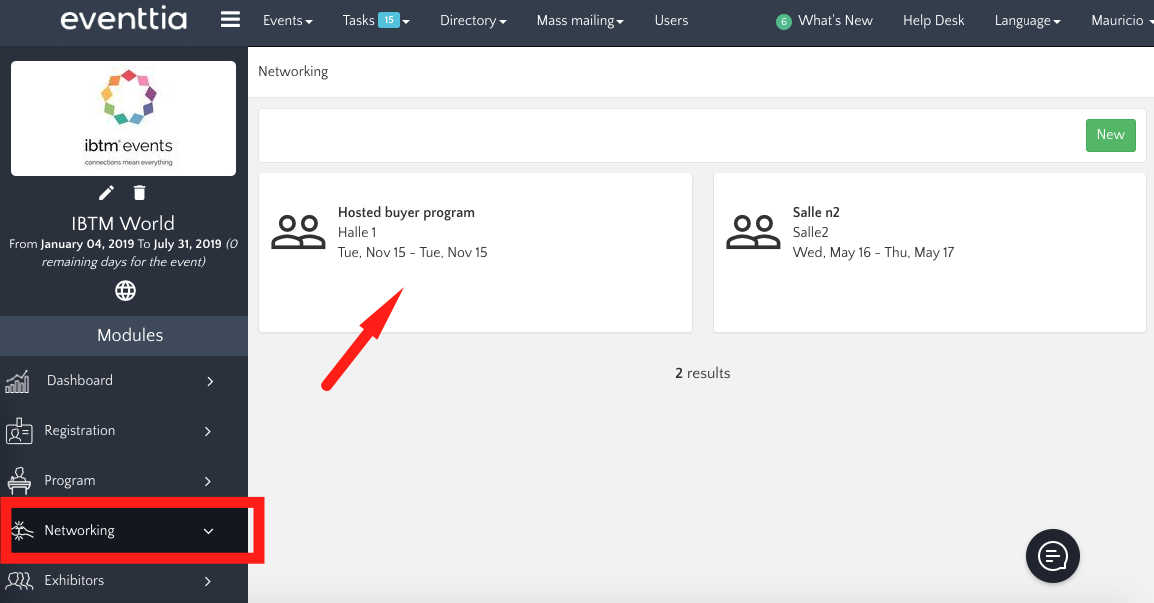Open the Directory dropdown menu

coord(472,20)
